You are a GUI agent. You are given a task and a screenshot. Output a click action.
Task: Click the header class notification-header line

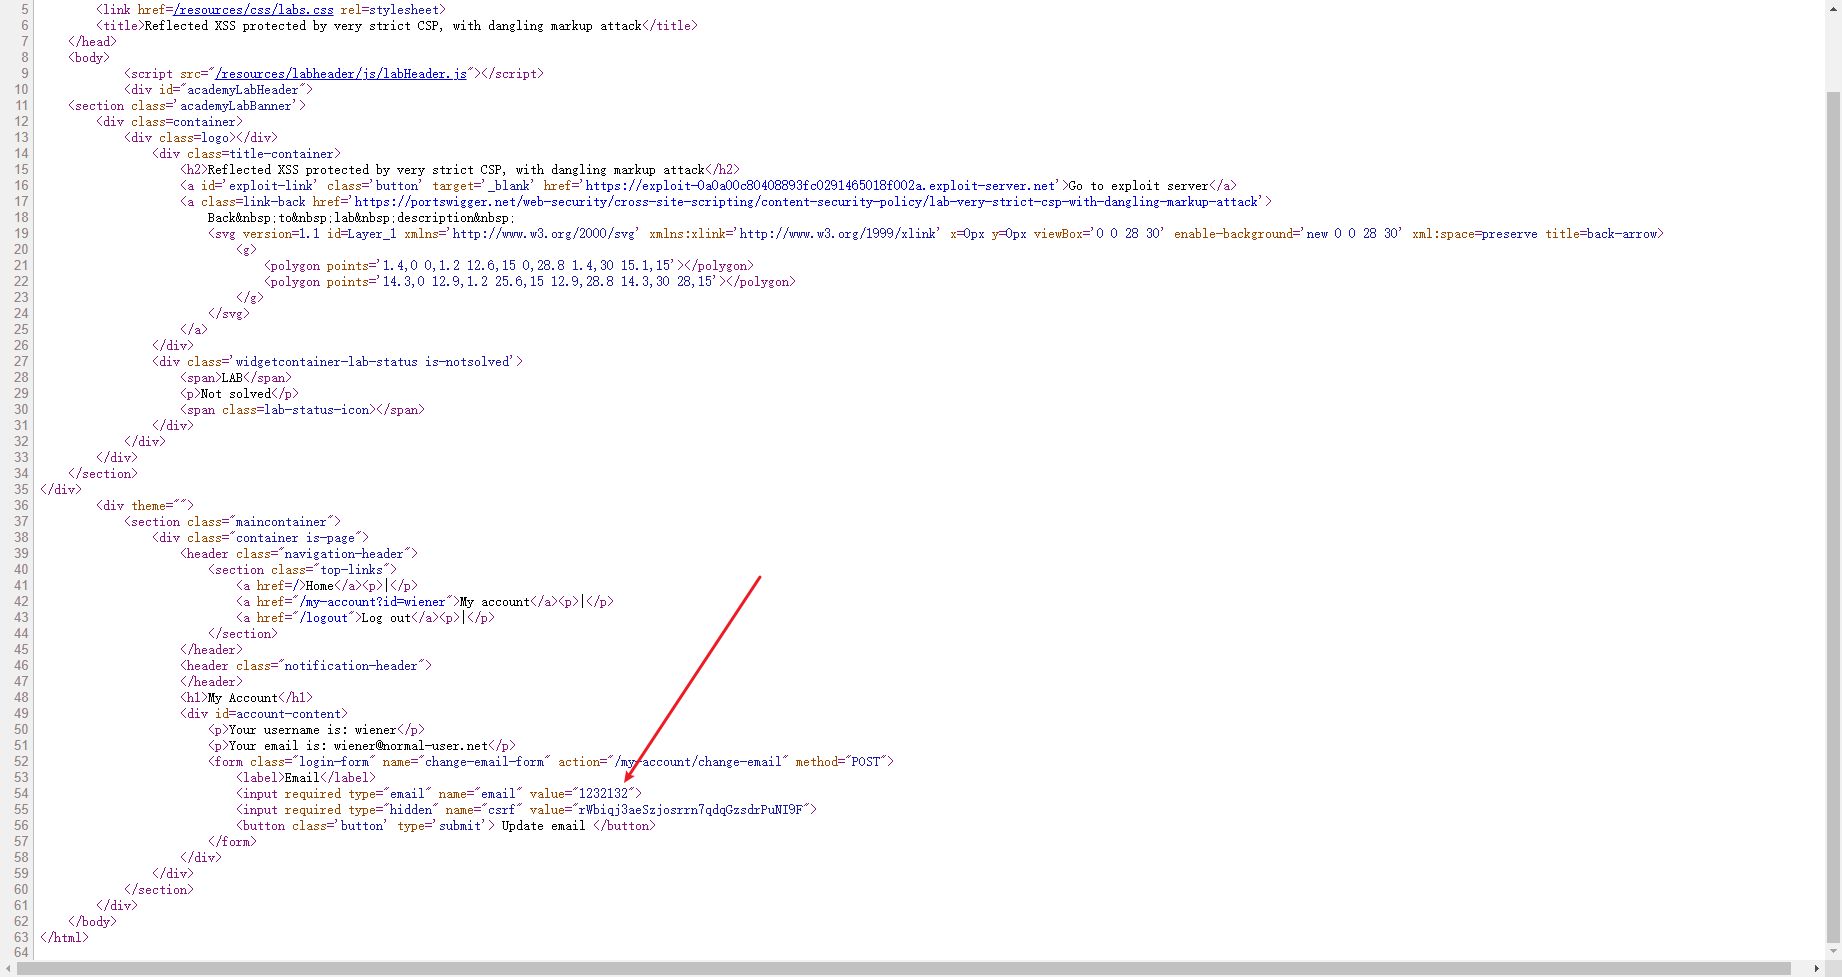[306, 666]
